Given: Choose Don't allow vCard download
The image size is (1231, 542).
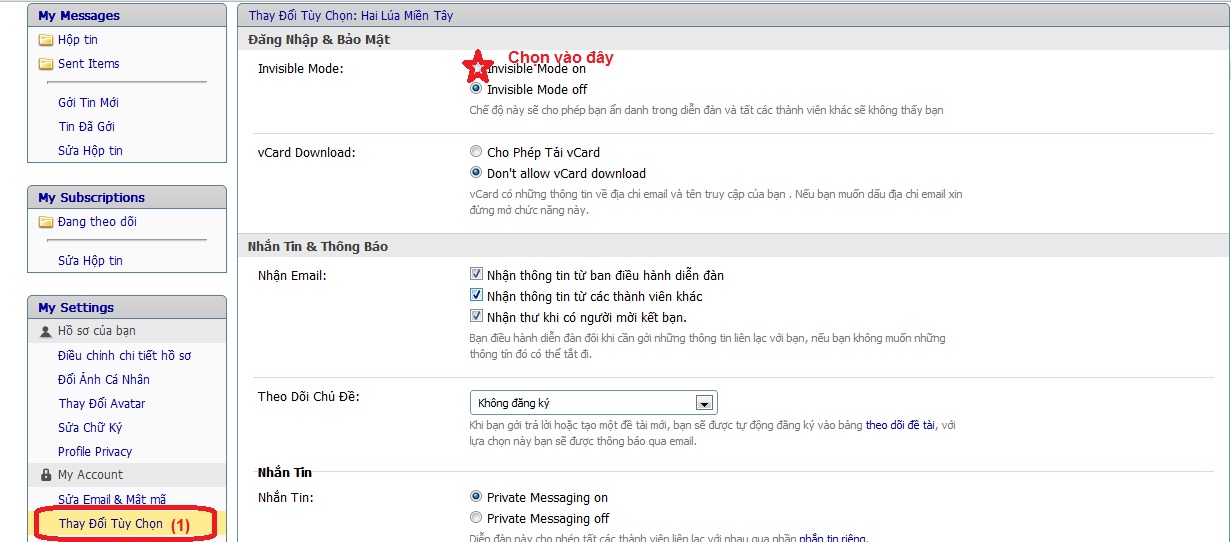Looking at the screenshot, I should tap(476, 173).
